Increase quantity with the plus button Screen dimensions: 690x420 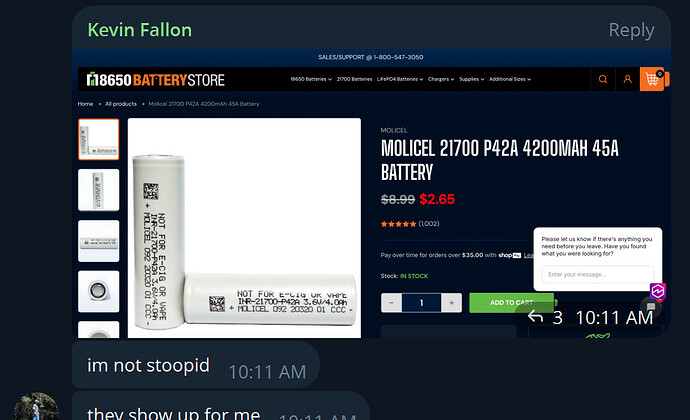451,303
